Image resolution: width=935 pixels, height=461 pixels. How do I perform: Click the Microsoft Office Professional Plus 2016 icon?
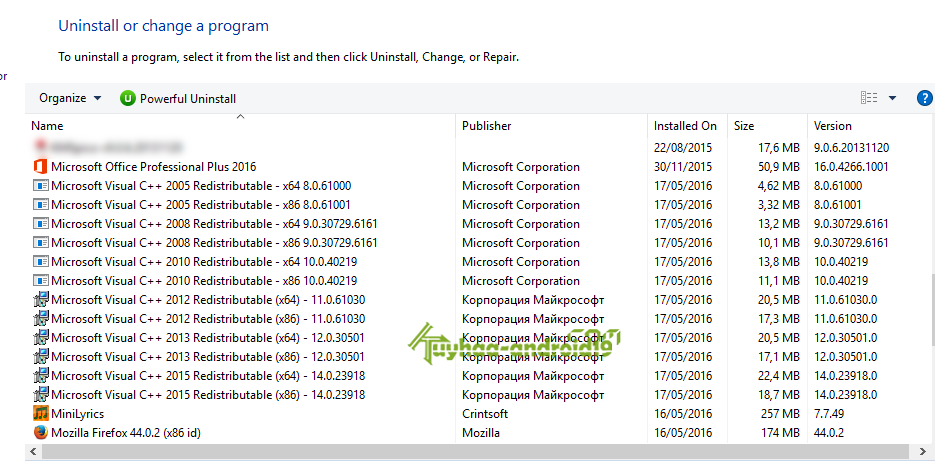(41, 167)
